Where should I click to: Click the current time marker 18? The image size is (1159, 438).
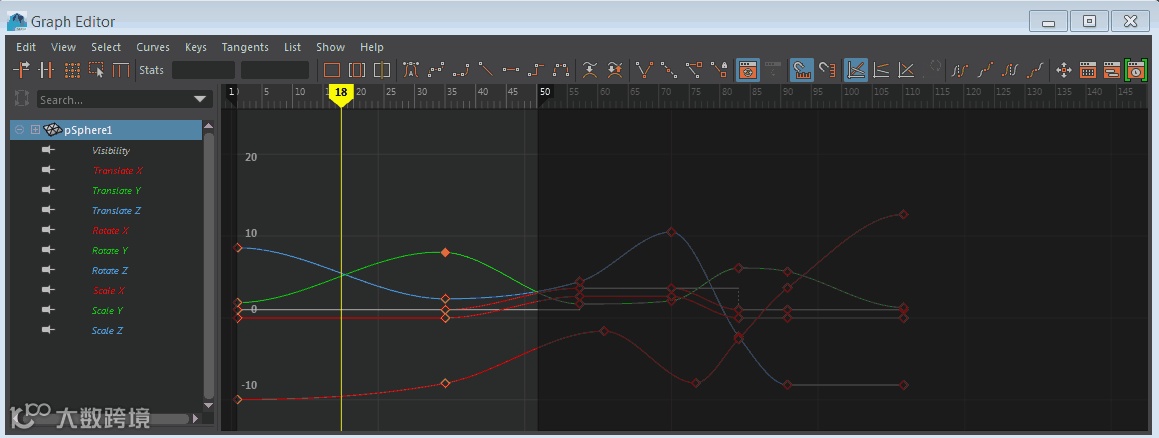coord(340,93)
